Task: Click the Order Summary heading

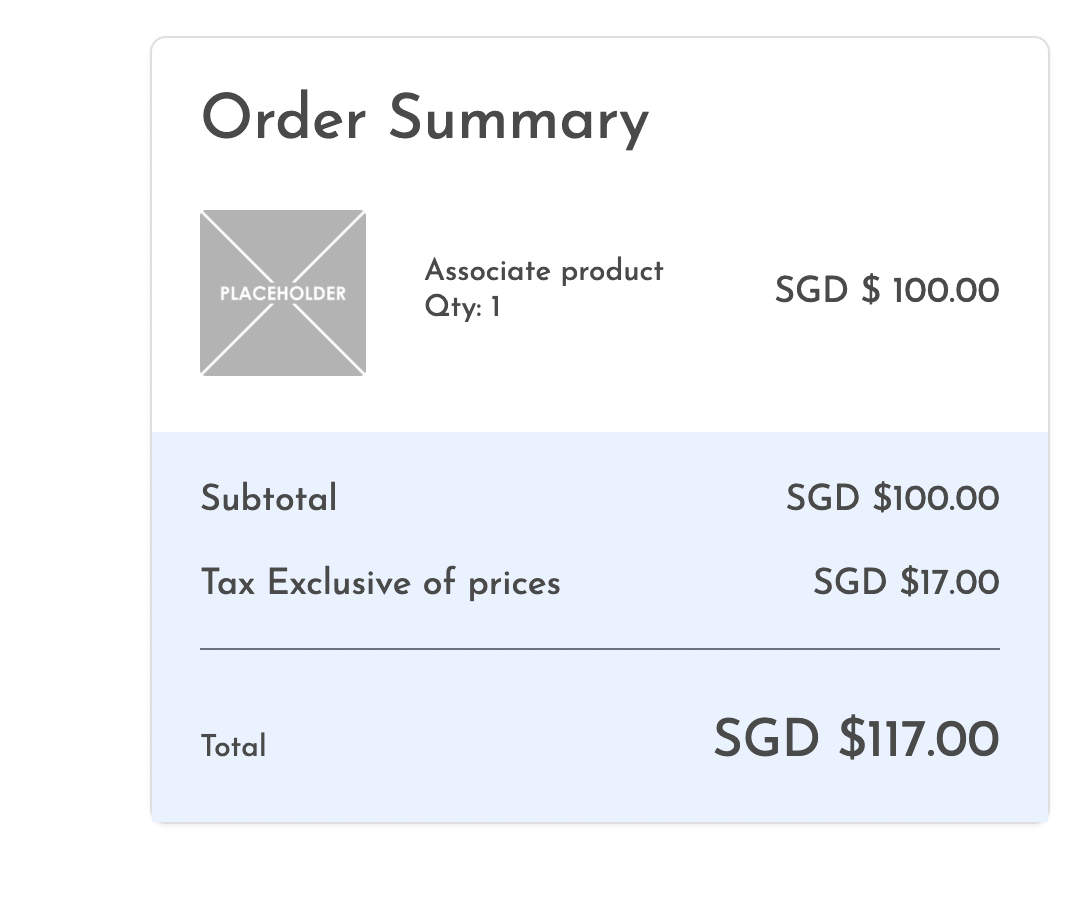Action: tap(425, 118)
